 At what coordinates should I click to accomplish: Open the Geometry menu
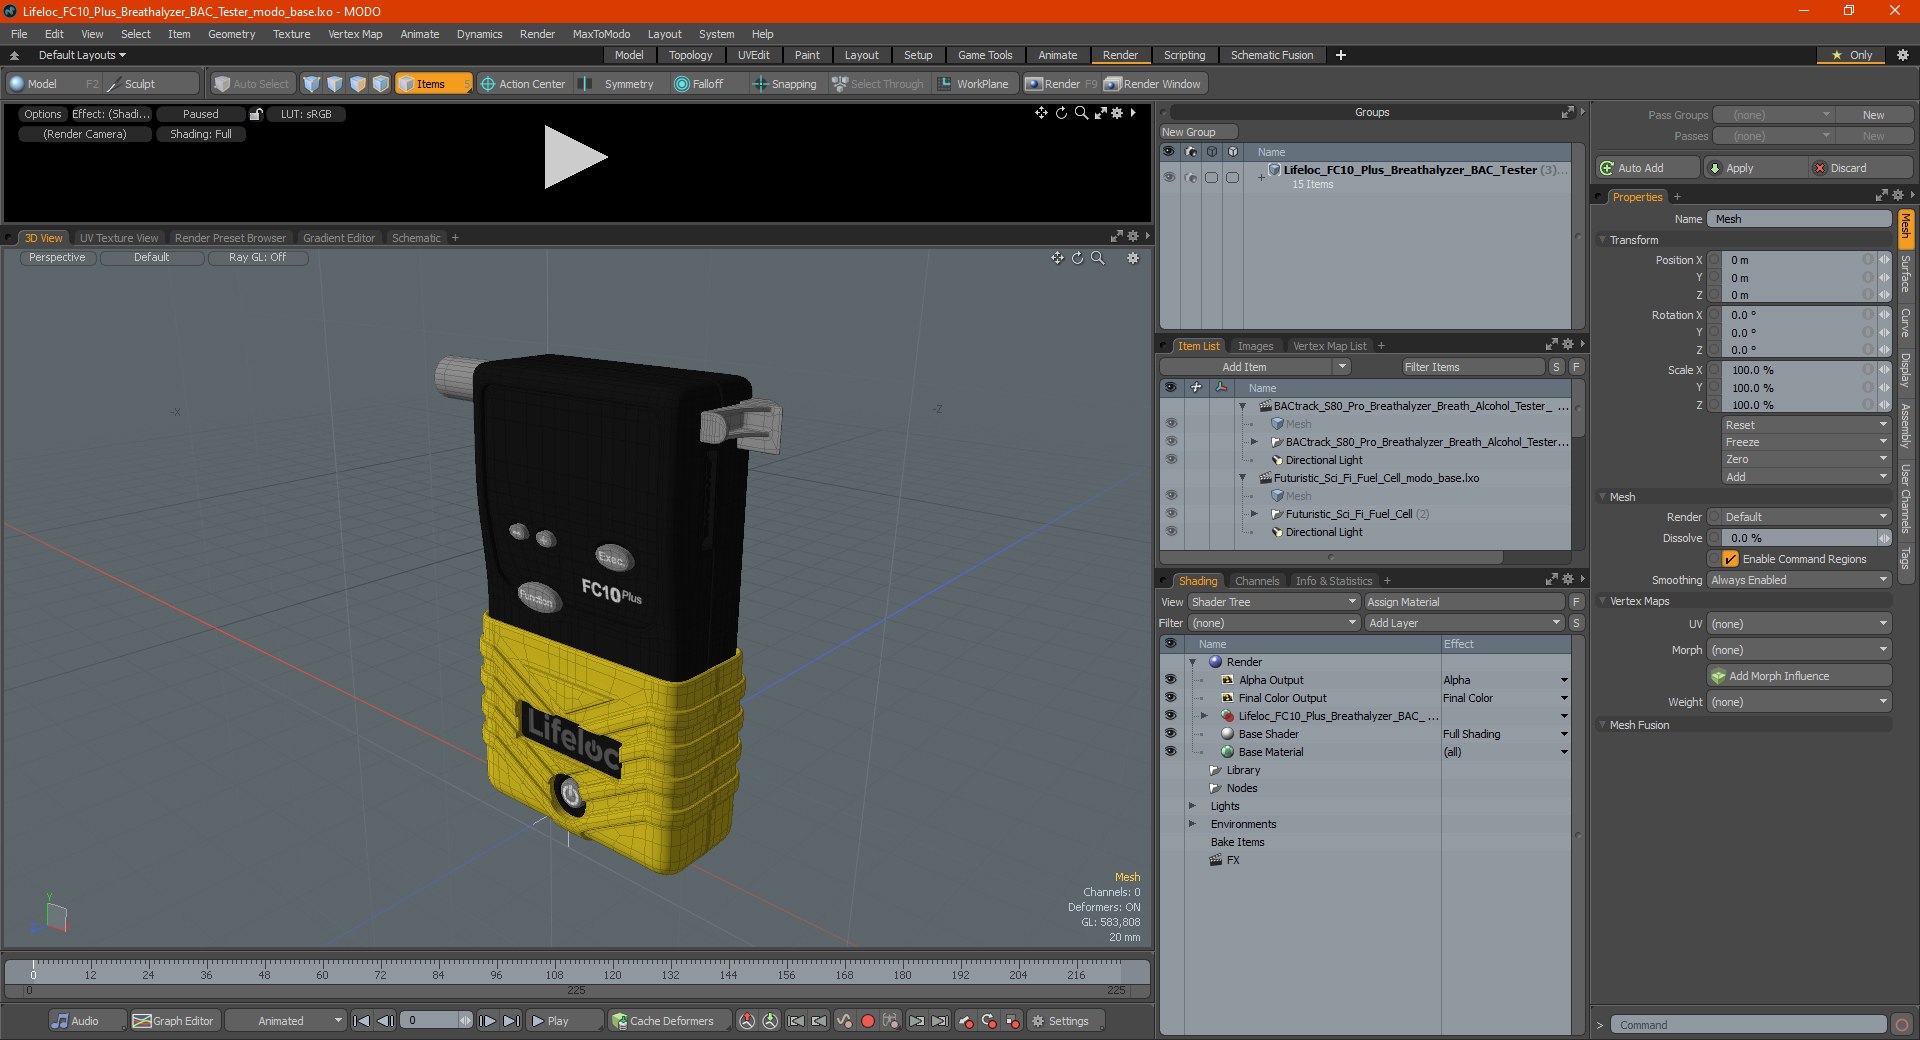click(232, 34)
